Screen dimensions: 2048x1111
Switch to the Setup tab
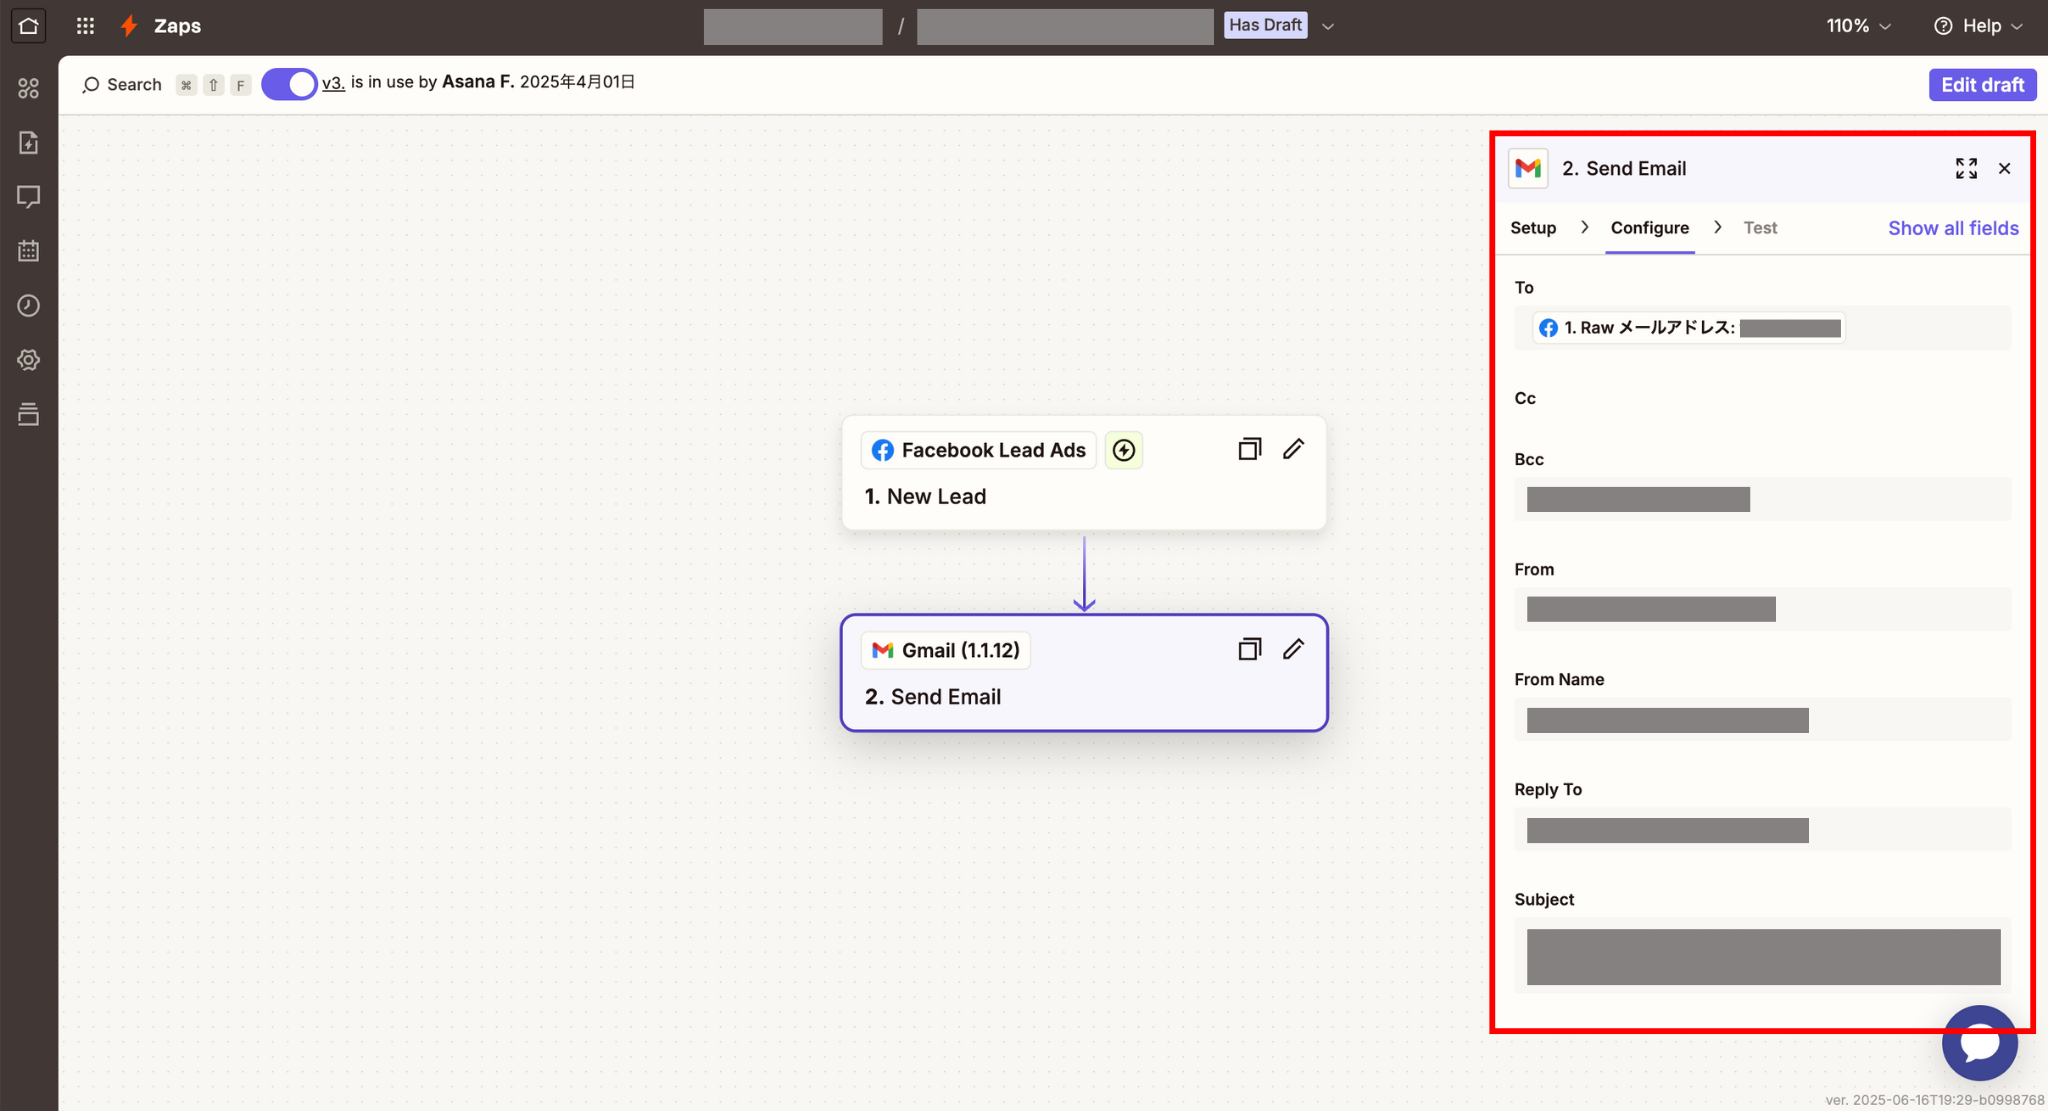click(x=1533, y=228)
